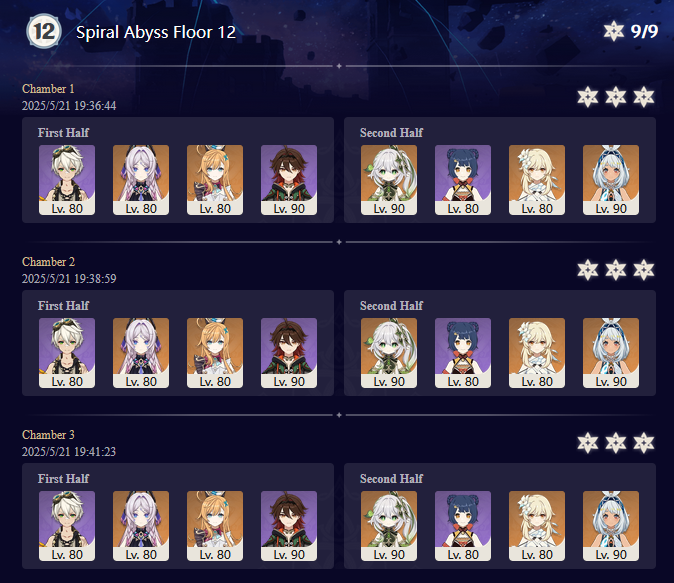Open Chamber 2 Second Half blonde flower-haired character
674x583 pixels.
pos(537,353)
